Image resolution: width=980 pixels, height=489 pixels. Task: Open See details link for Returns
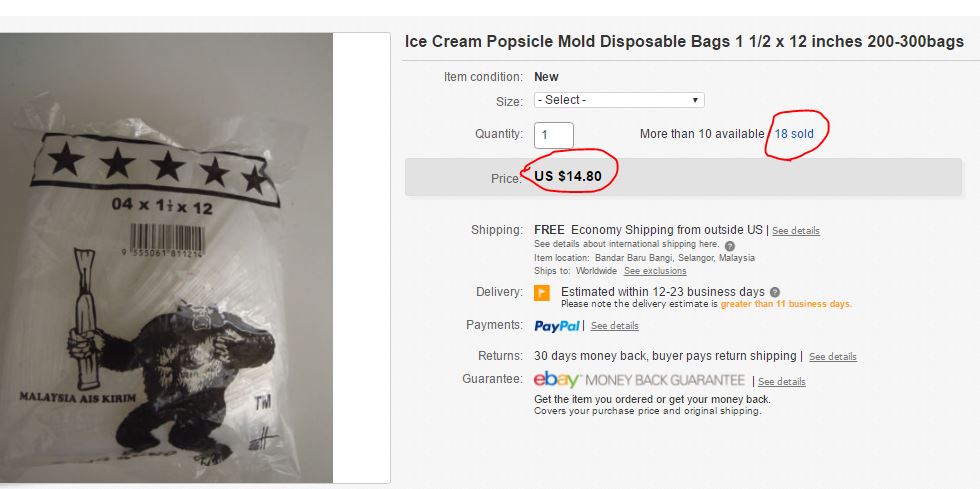point(833,357)
